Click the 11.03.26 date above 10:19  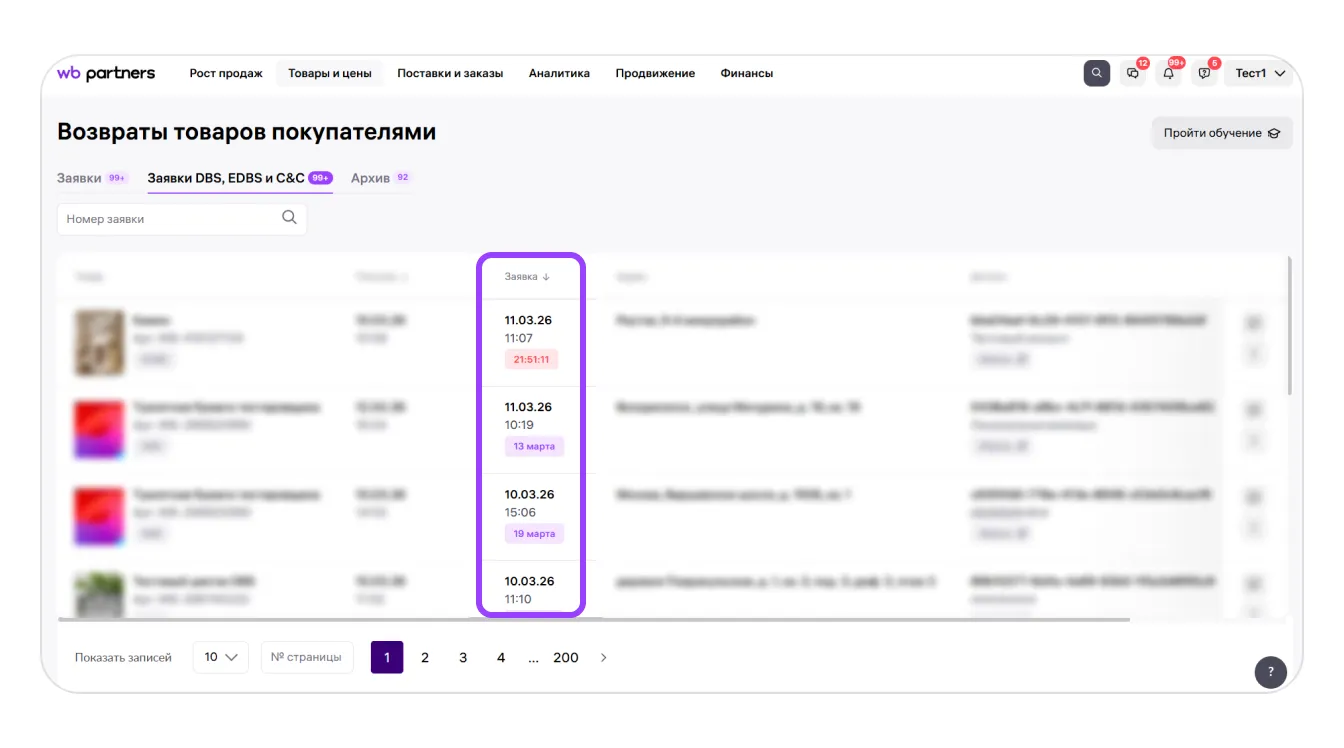point(528,407)
